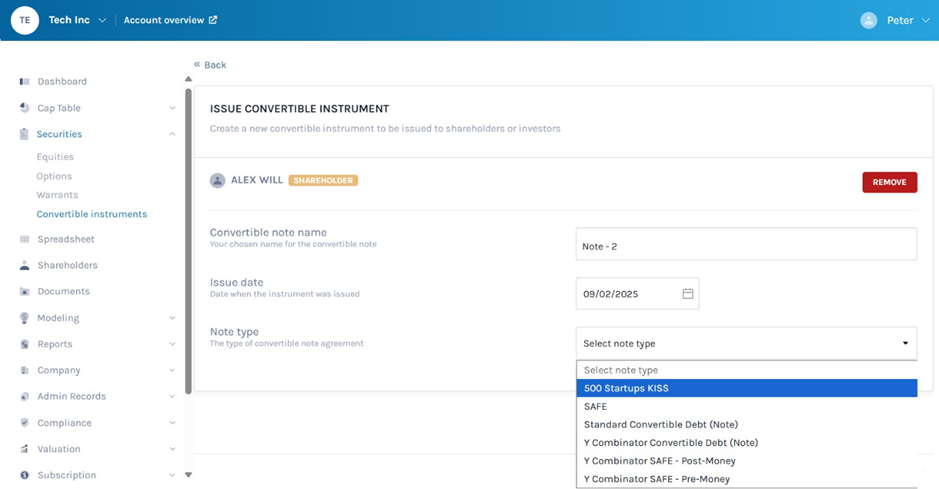Image resolution: width=939 pixels, height=489 pixels.
Task: Open the calendar icon in Issue date
Action: click(x=688, y=294)
